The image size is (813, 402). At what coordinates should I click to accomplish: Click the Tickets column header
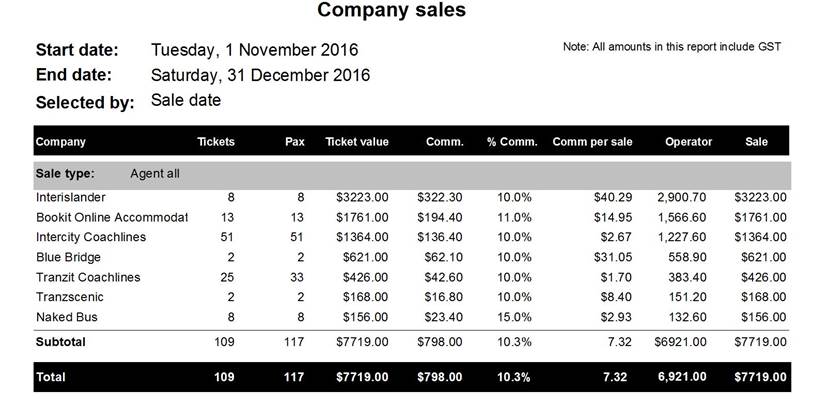pos(216,142)
